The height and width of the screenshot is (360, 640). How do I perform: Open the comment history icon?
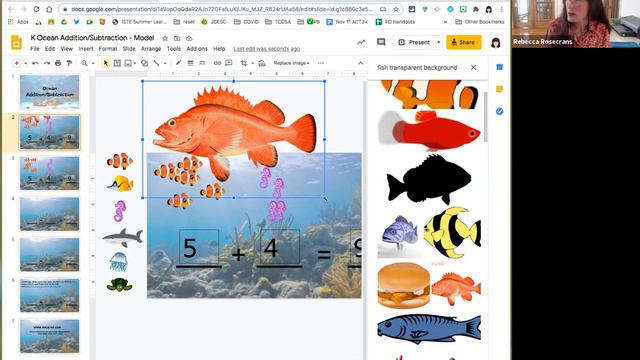click(381, 42)
